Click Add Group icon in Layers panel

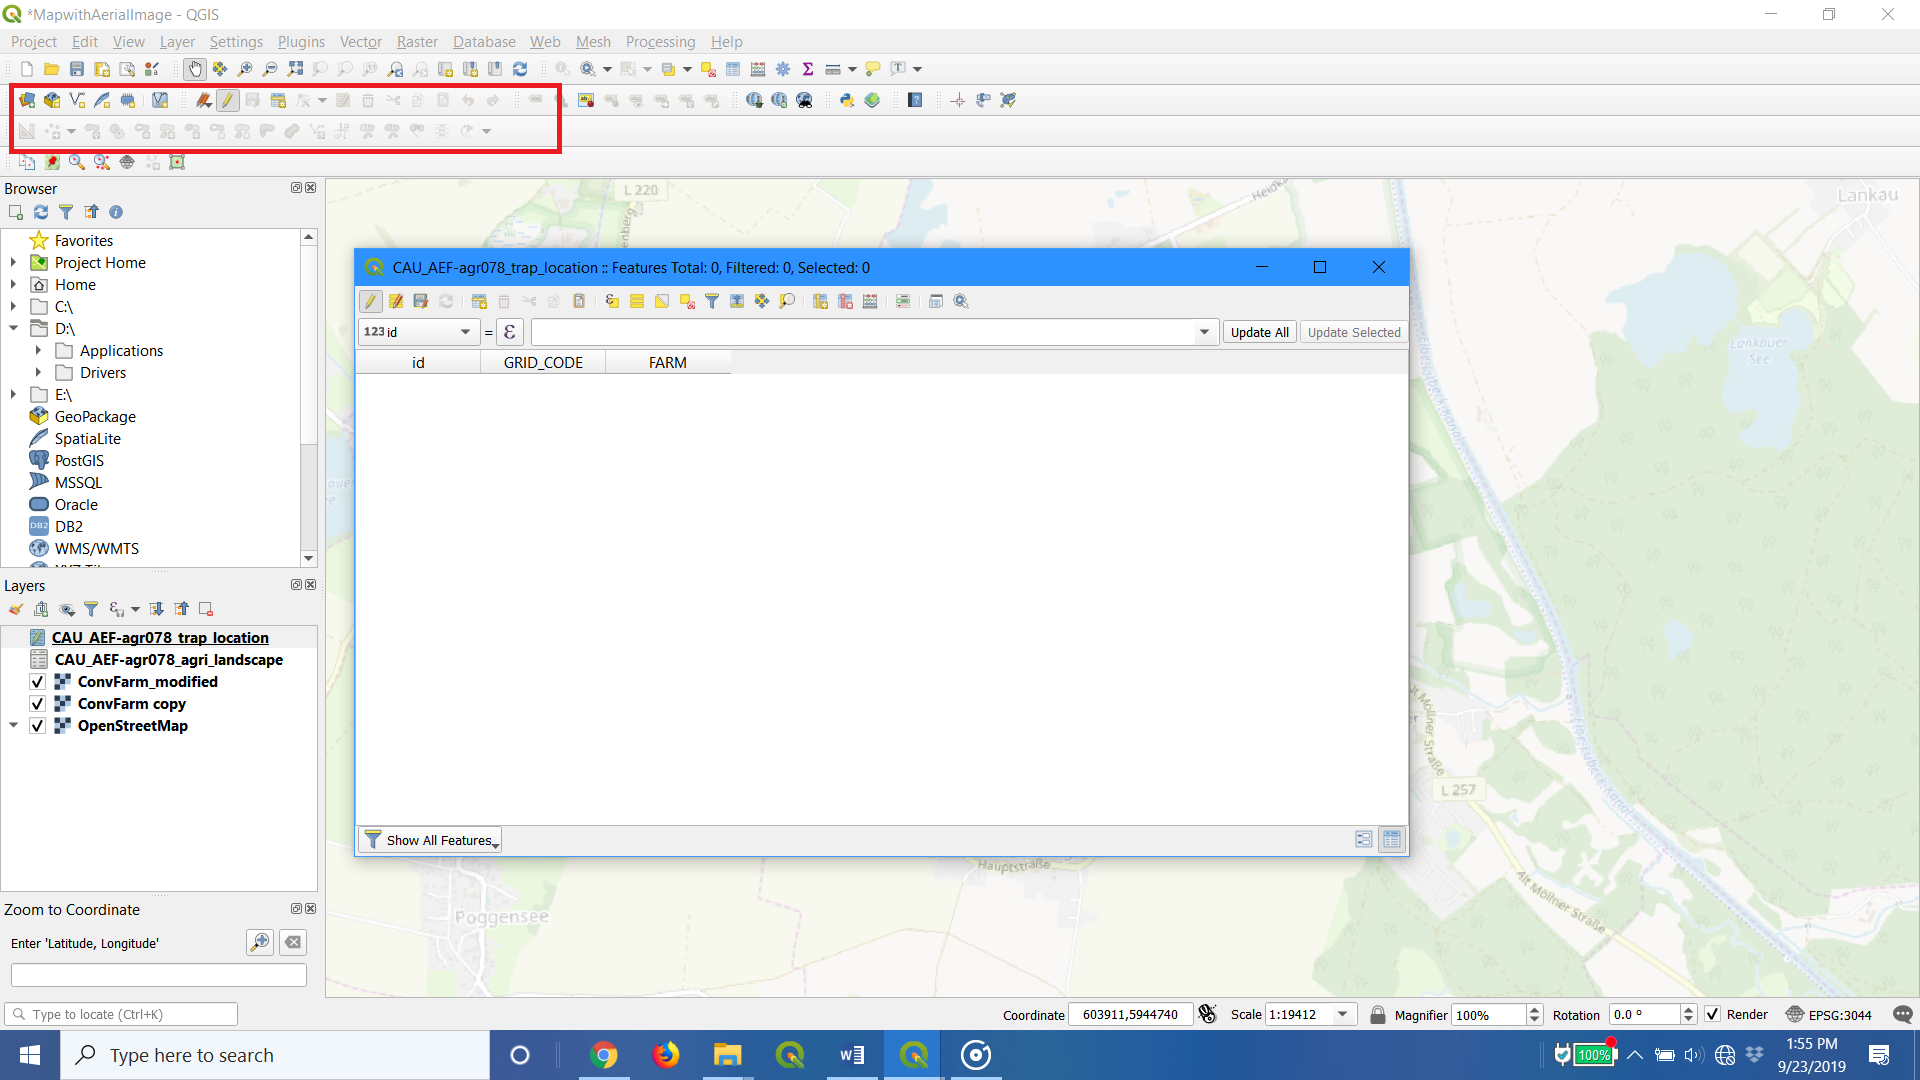[41, 609]
